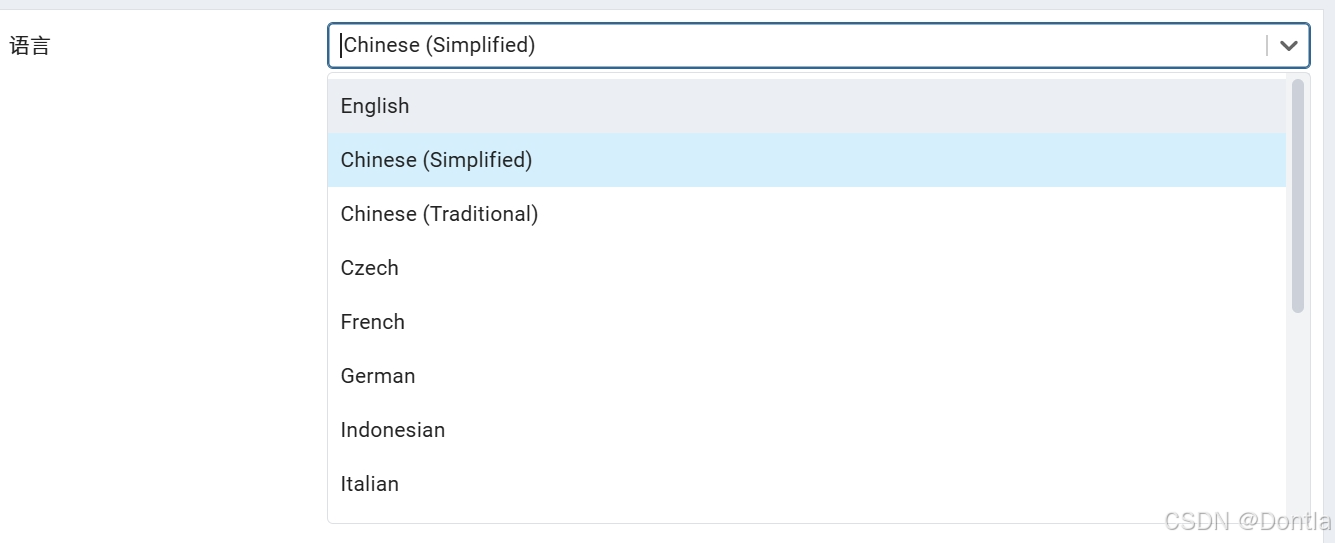The image size is (1335, 543).
Task: Select the Indonesian language option
Action: pyautogui.click(x=392, y=430)
